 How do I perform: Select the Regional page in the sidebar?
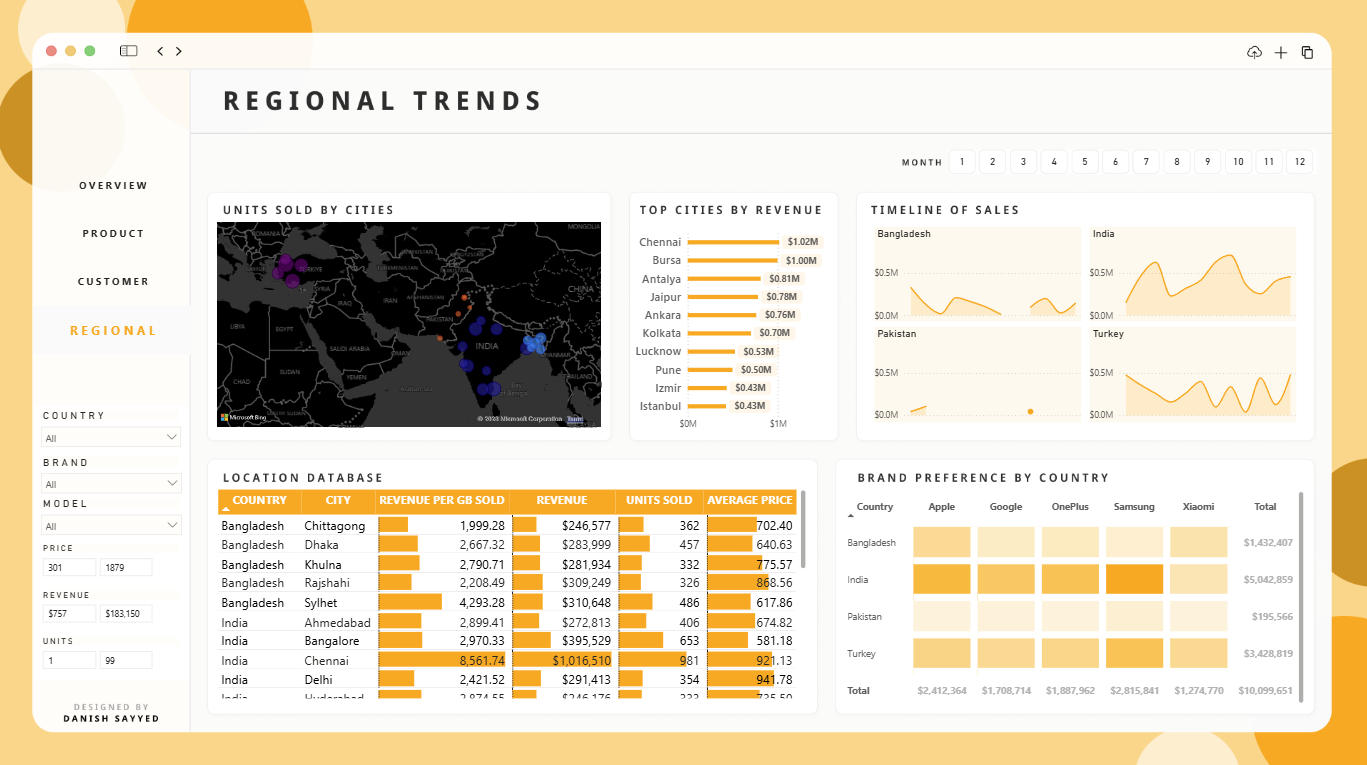point(113,331)
